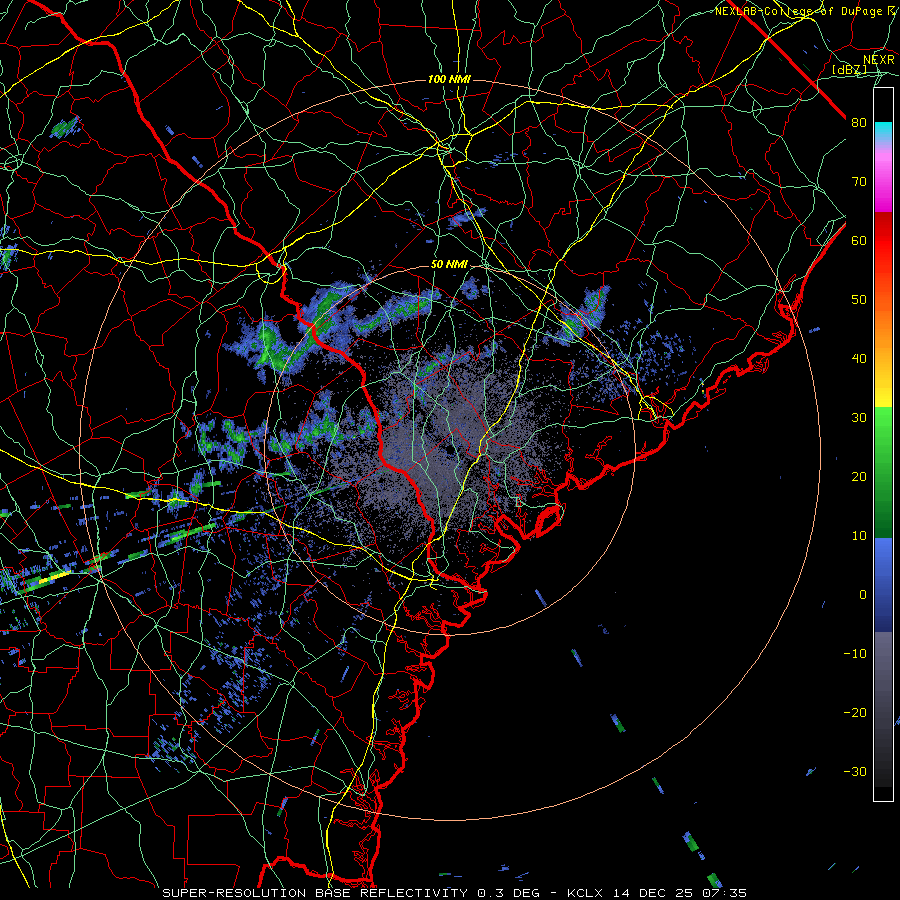Click the 07:35 timestamp in the caption
Viewport: 900px width, 900px height.
click(x=724, y=893)
